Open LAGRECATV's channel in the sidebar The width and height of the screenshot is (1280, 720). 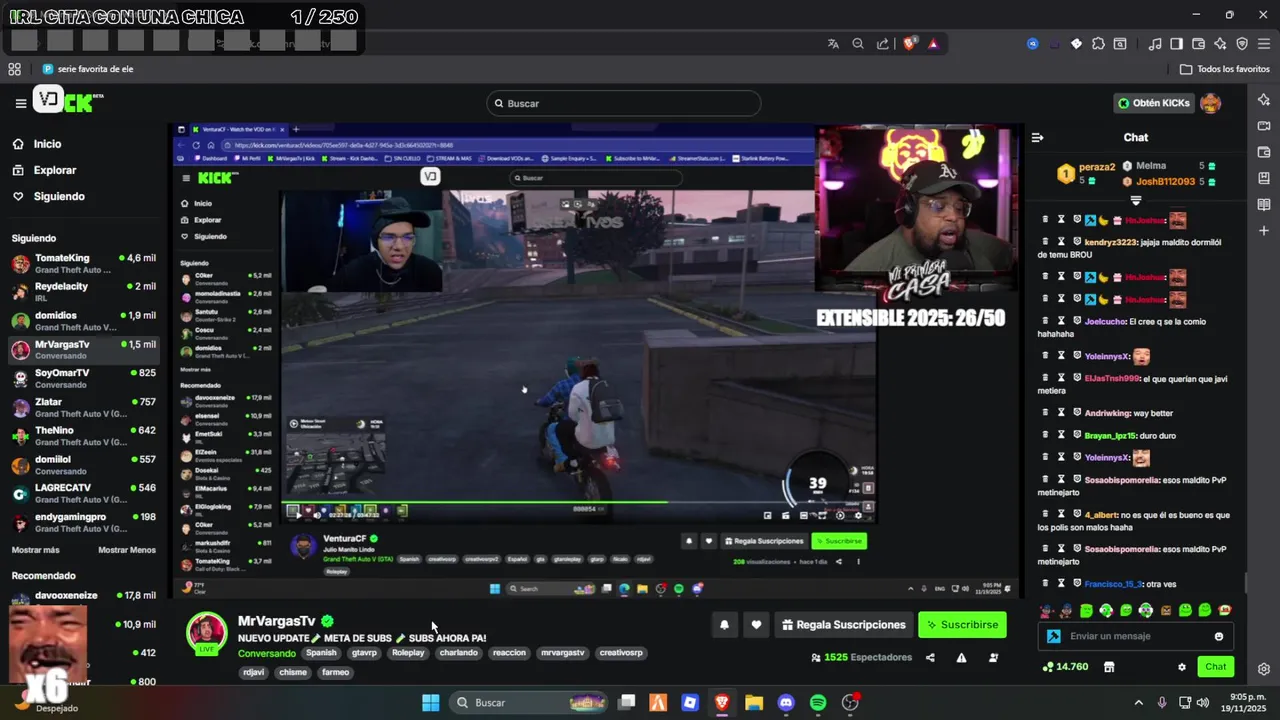point(84,493)
